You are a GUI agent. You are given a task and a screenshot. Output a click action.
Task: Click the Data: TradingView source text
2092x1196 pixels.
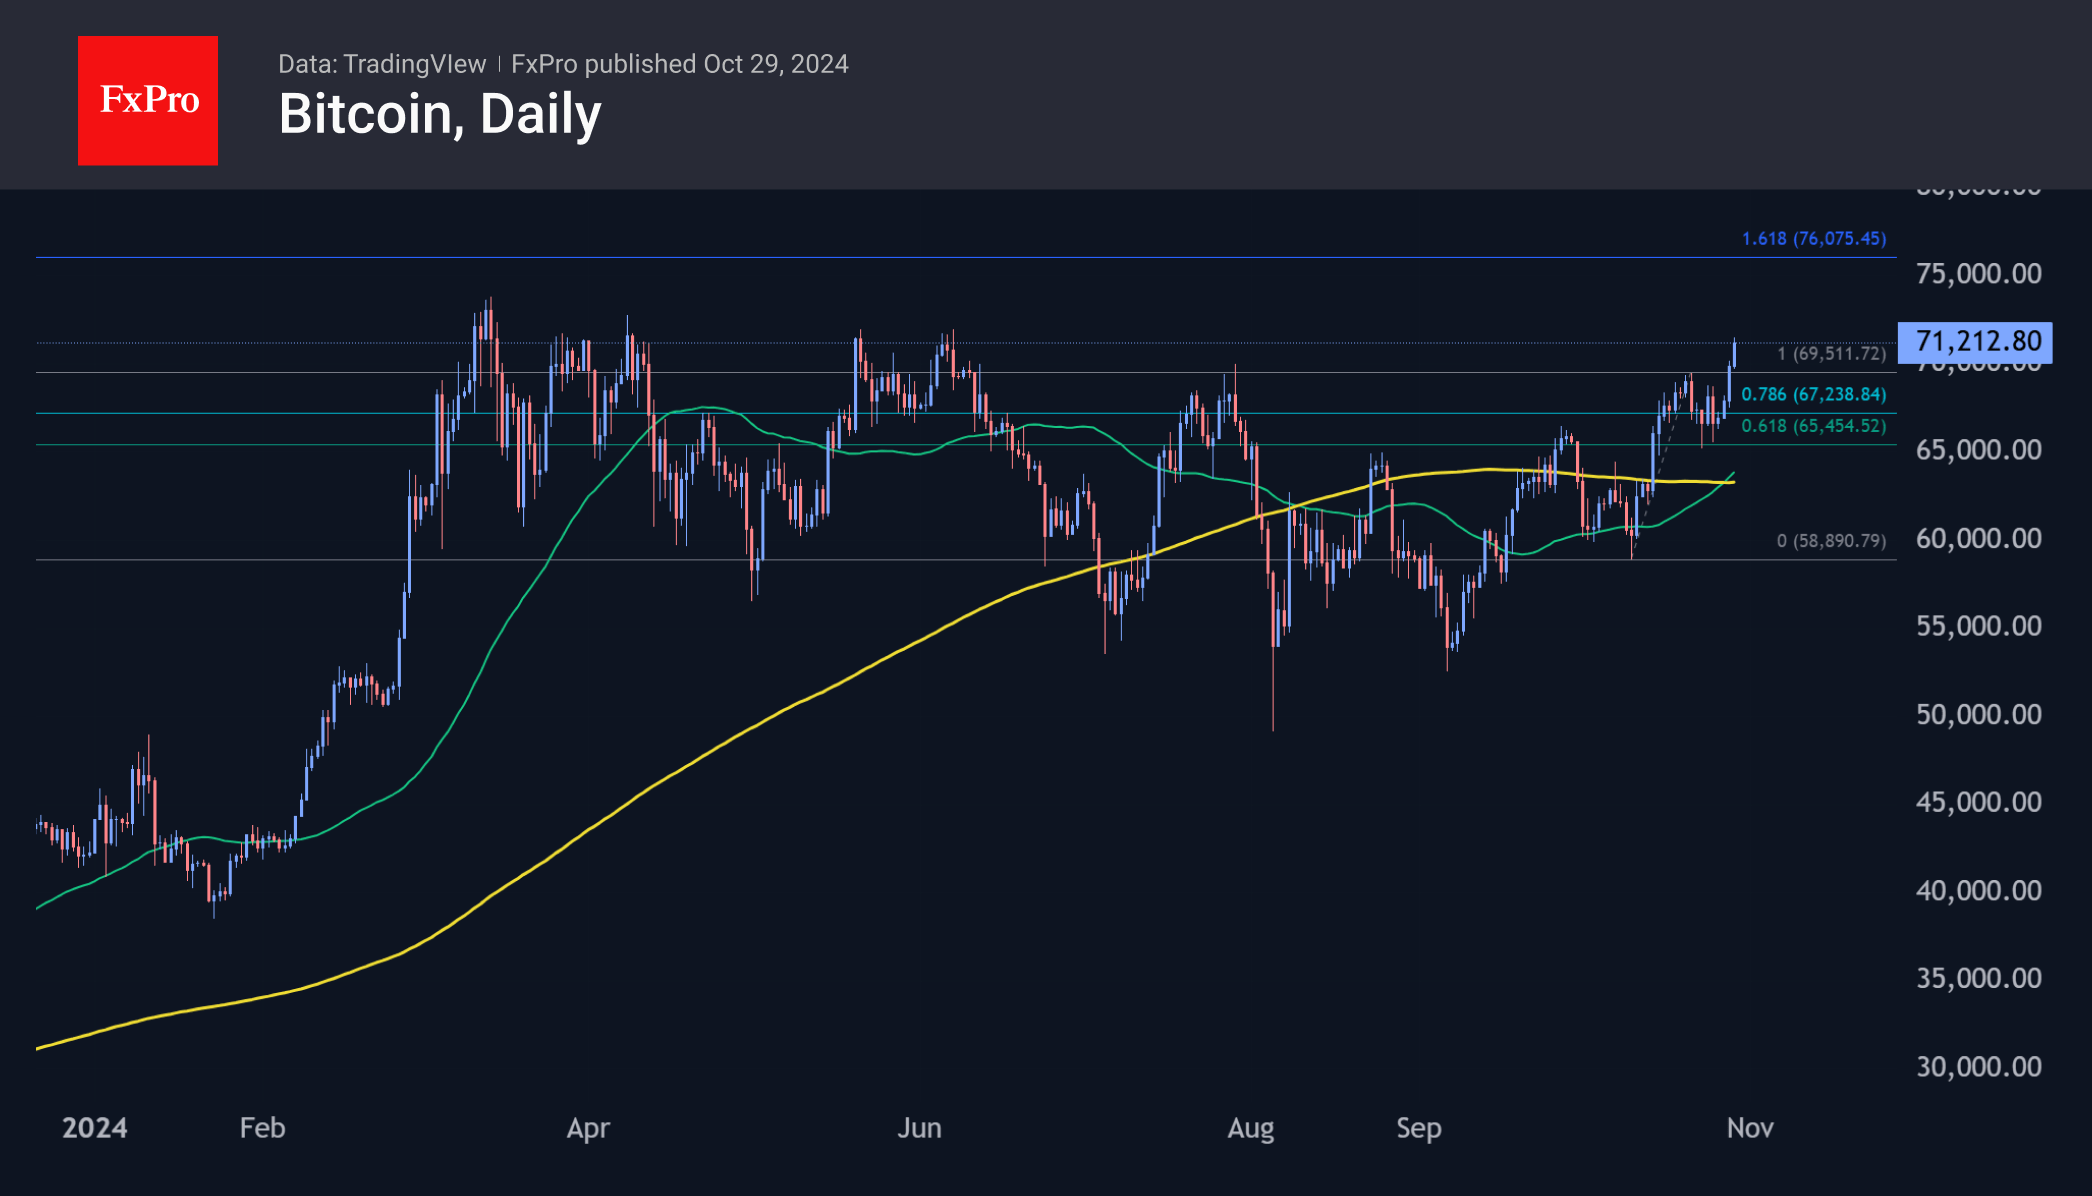click(x=382, y=64)
